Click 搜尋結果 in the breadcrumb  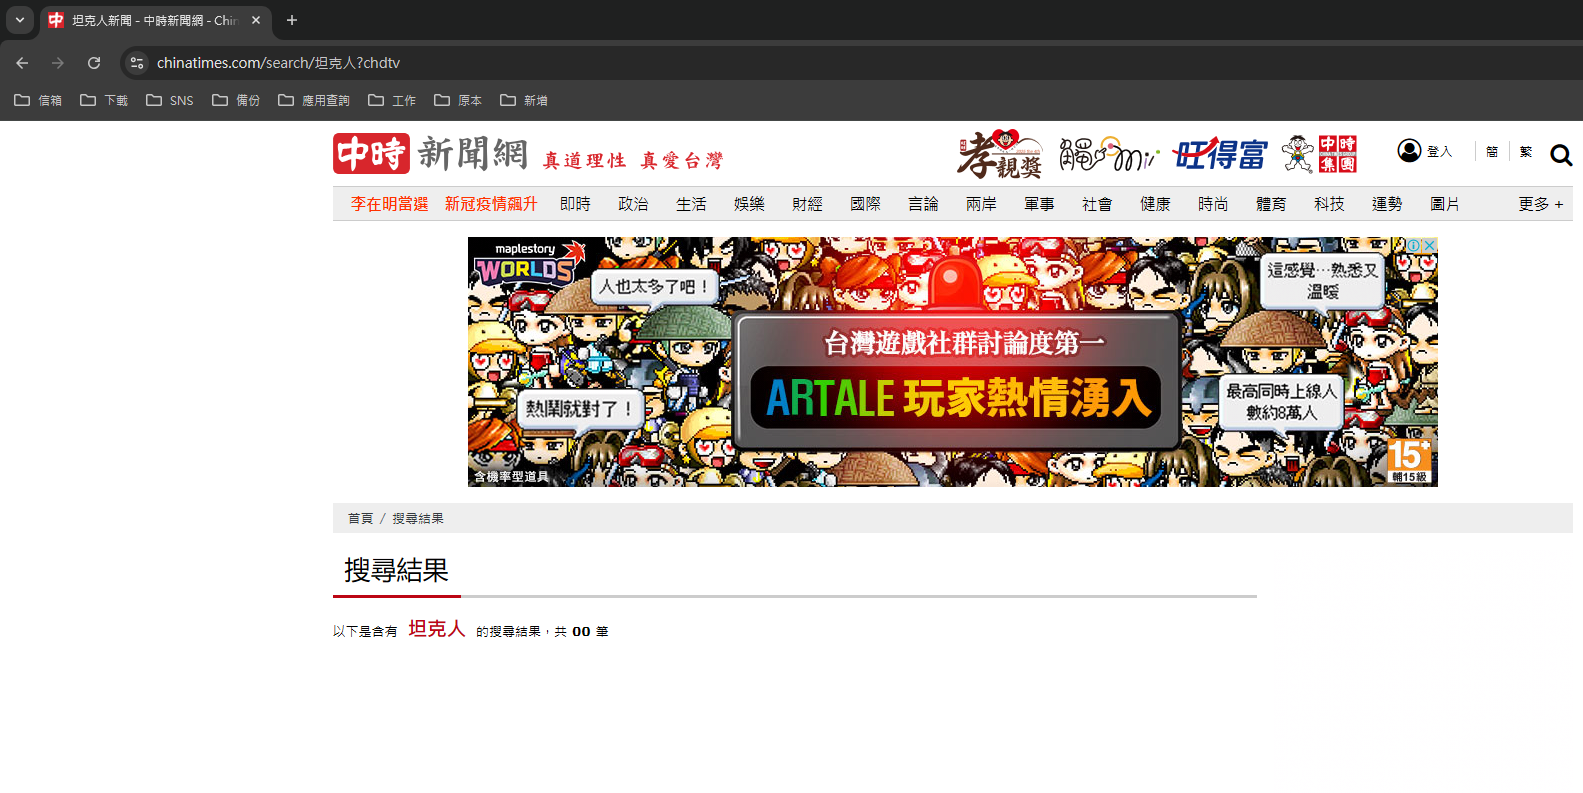pos(418,518)
